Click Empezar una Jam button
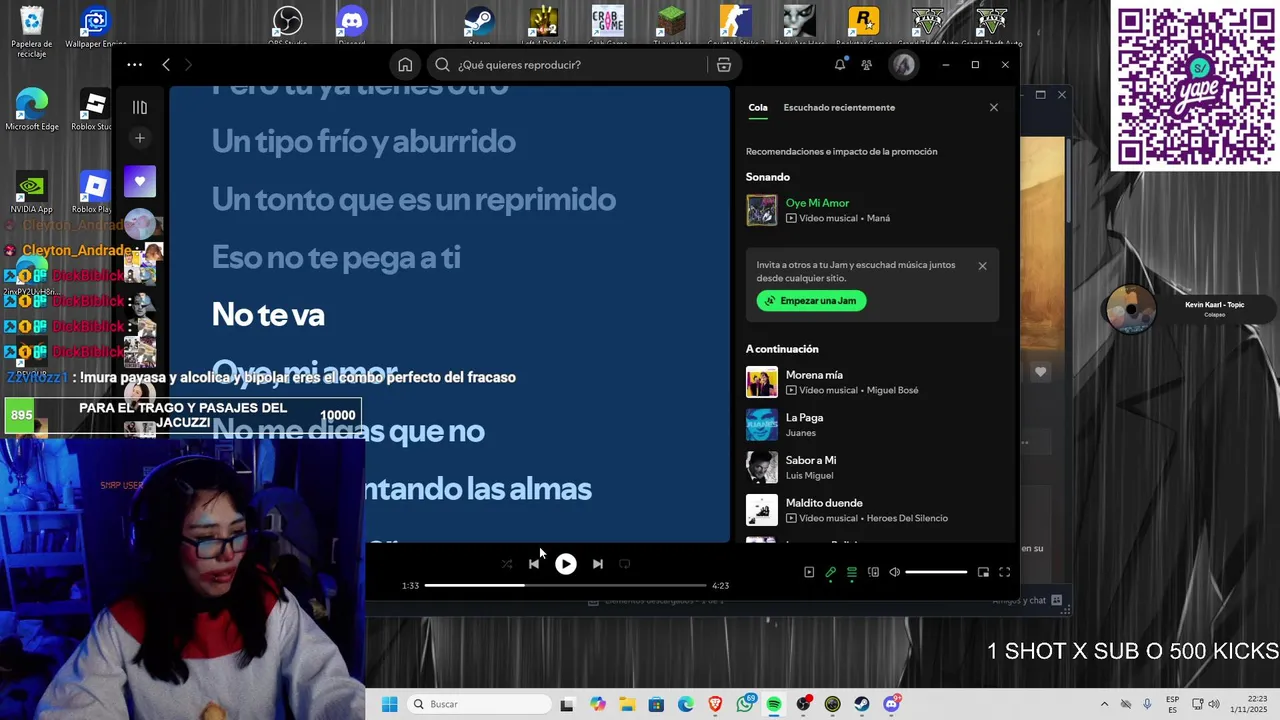Screen dimensions: 1280x720 click(x=811, y=300)
